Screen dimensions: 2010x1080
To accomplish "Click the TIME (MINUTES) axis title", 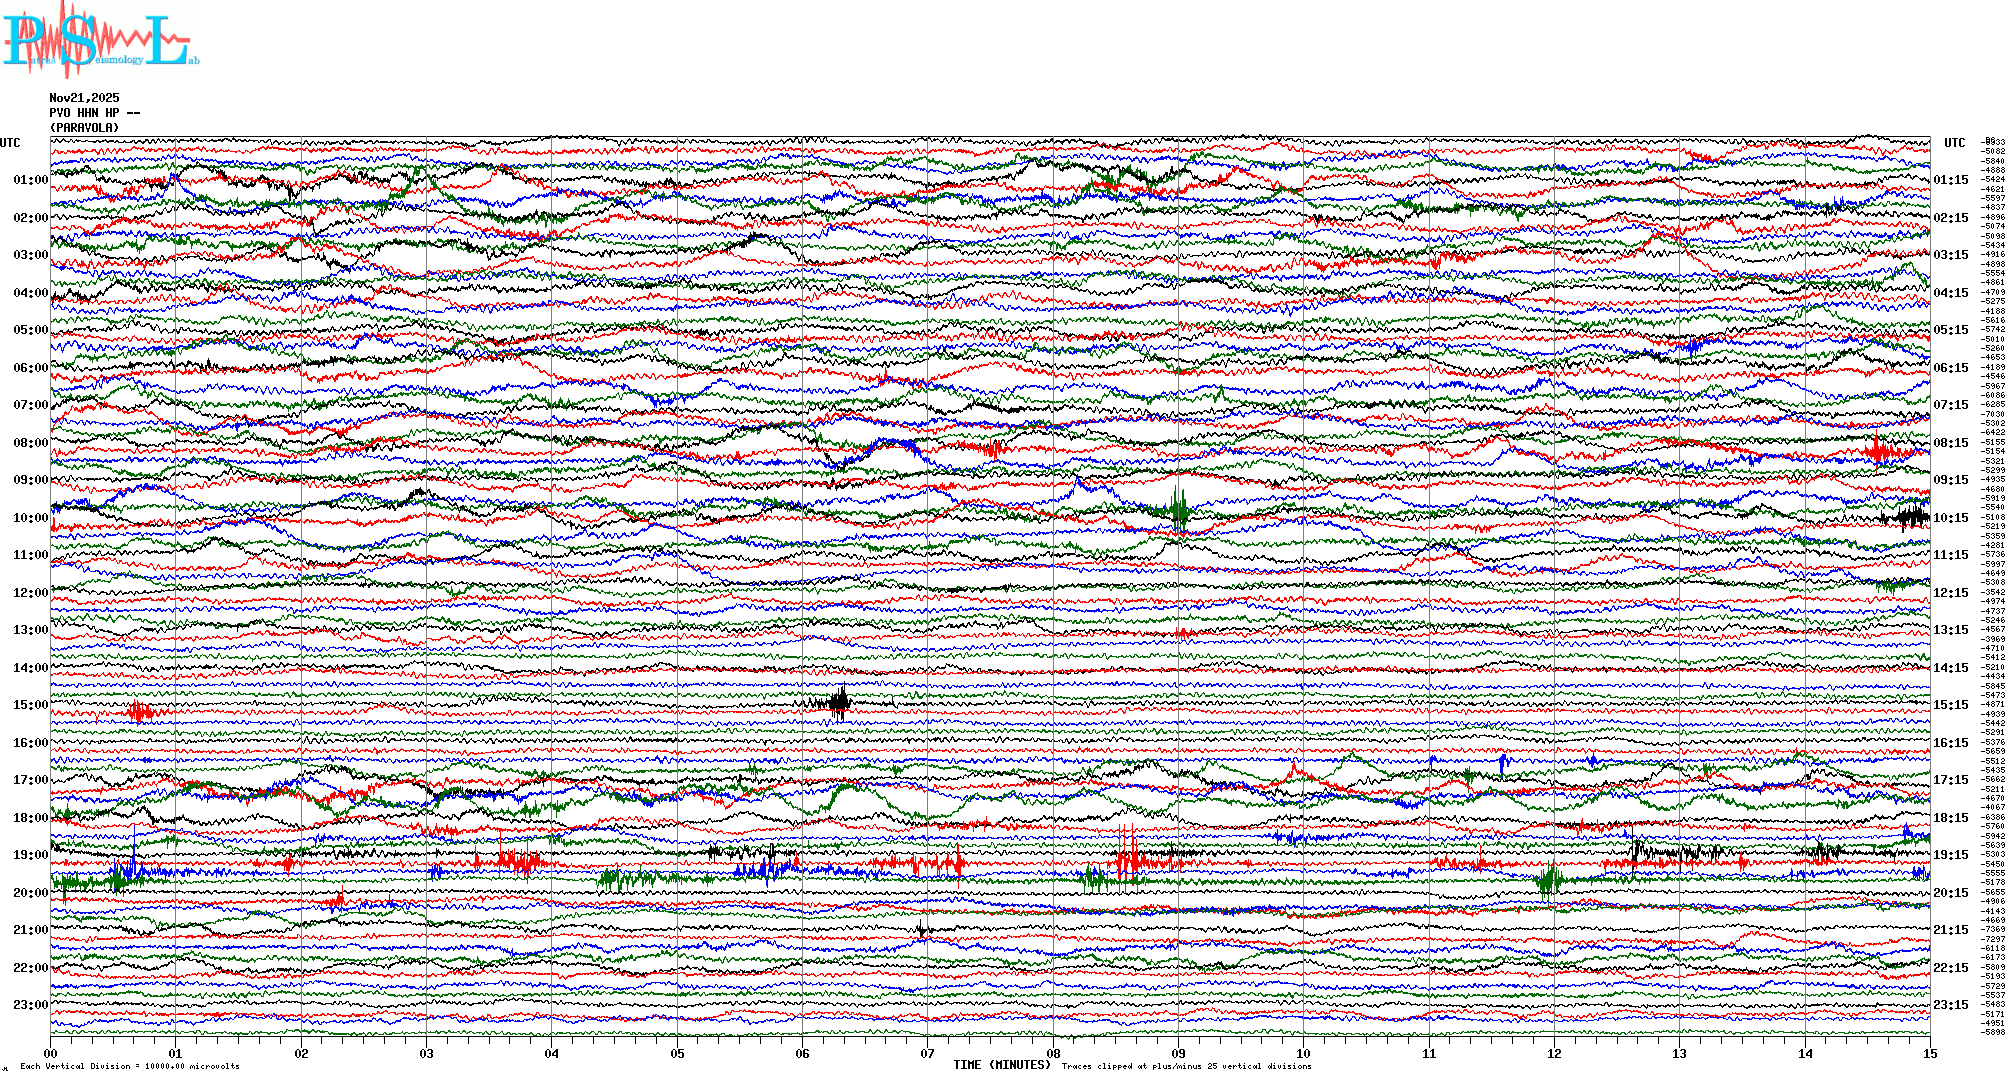I will point(1001,1065).
